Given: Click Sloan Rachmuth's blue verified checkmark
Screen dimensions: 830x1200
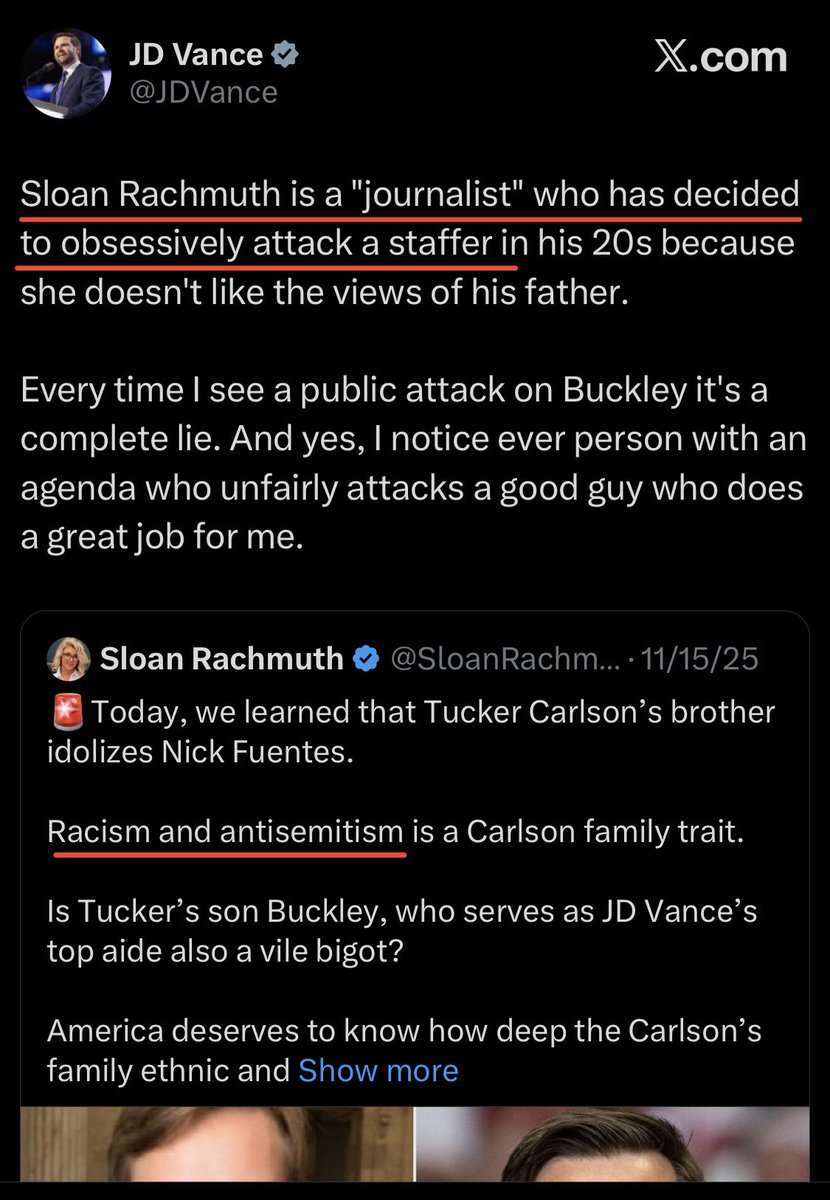Looking at the screenshot, I should [368, 659].
